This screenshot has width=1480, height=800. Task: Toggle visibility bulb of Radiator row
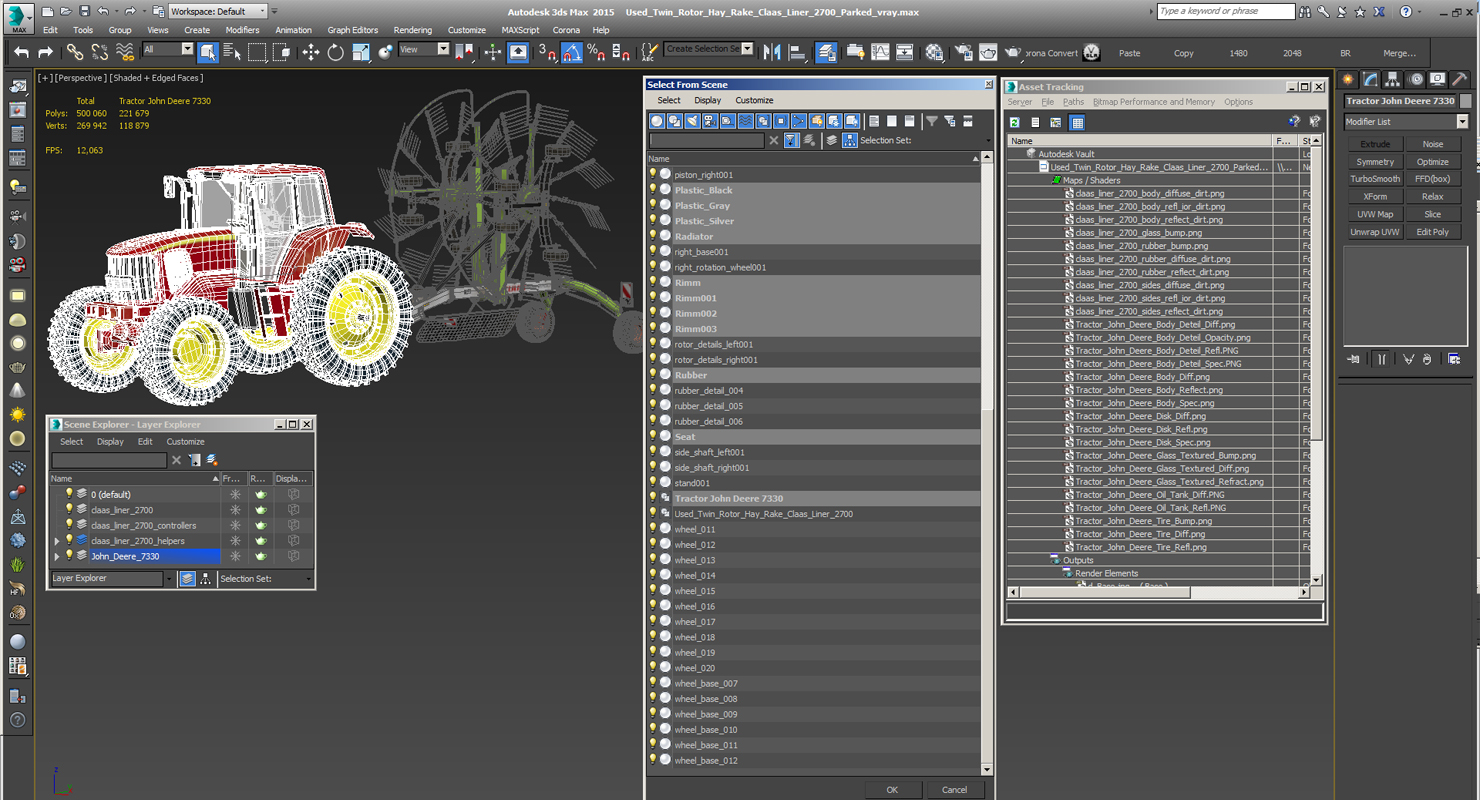(x=653, y=236)
